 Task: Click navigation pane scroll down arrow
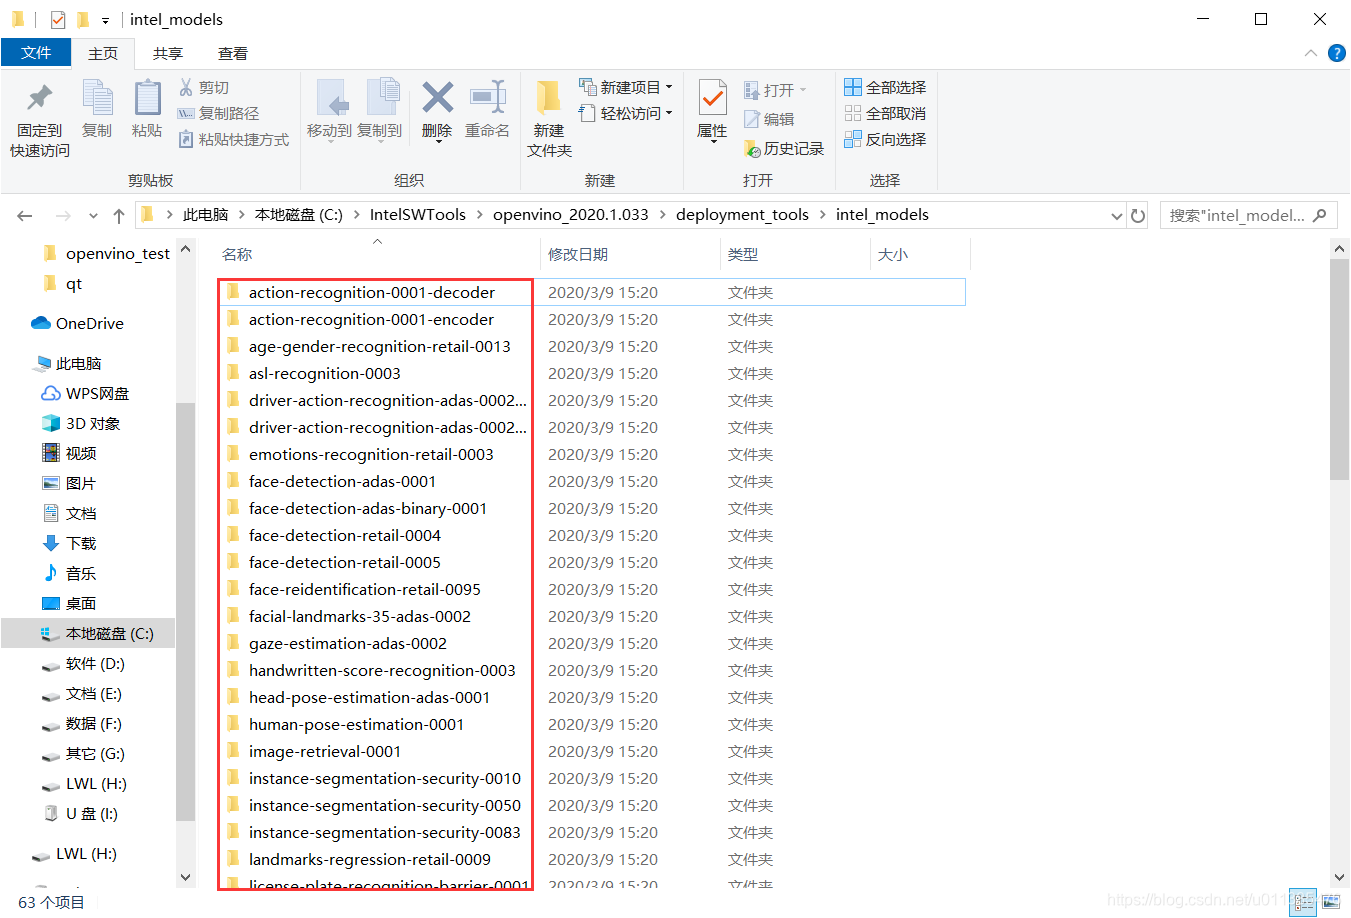click(186, 877)
